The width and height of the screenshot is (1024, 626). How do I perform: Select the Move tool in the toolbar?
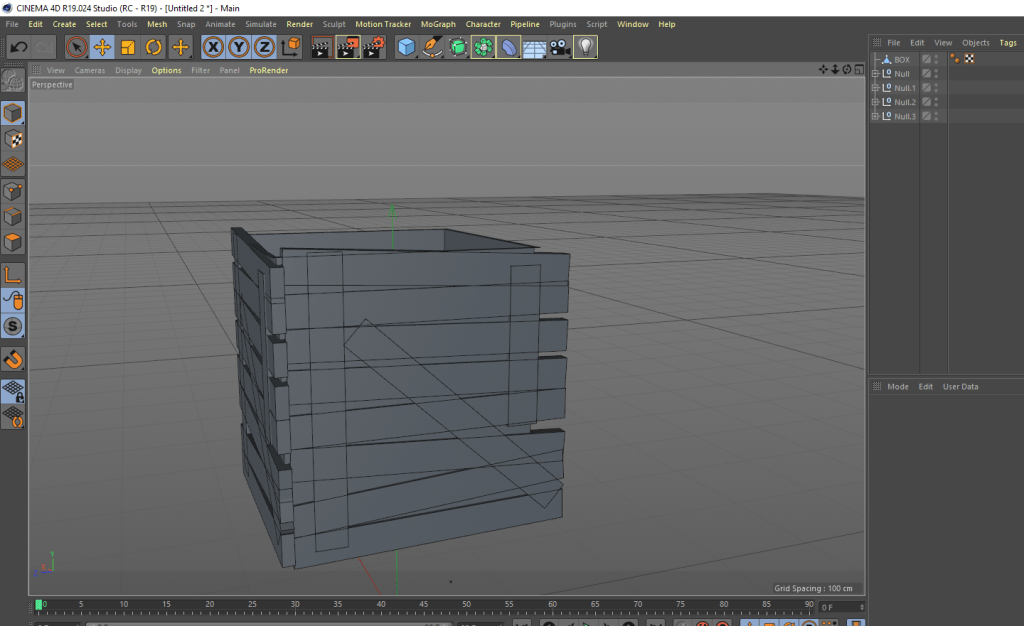[102, 47]
